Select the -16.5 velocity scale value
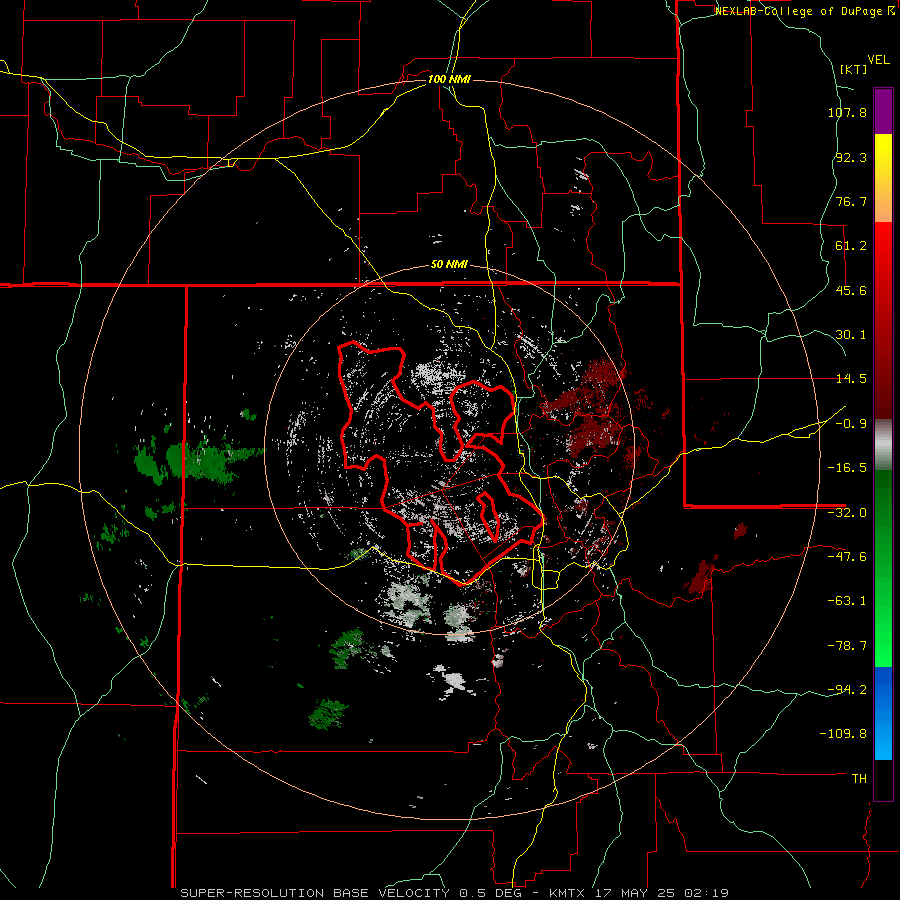Image resolution: width=900 pixels, height=900 pixels. pos(847,468)
